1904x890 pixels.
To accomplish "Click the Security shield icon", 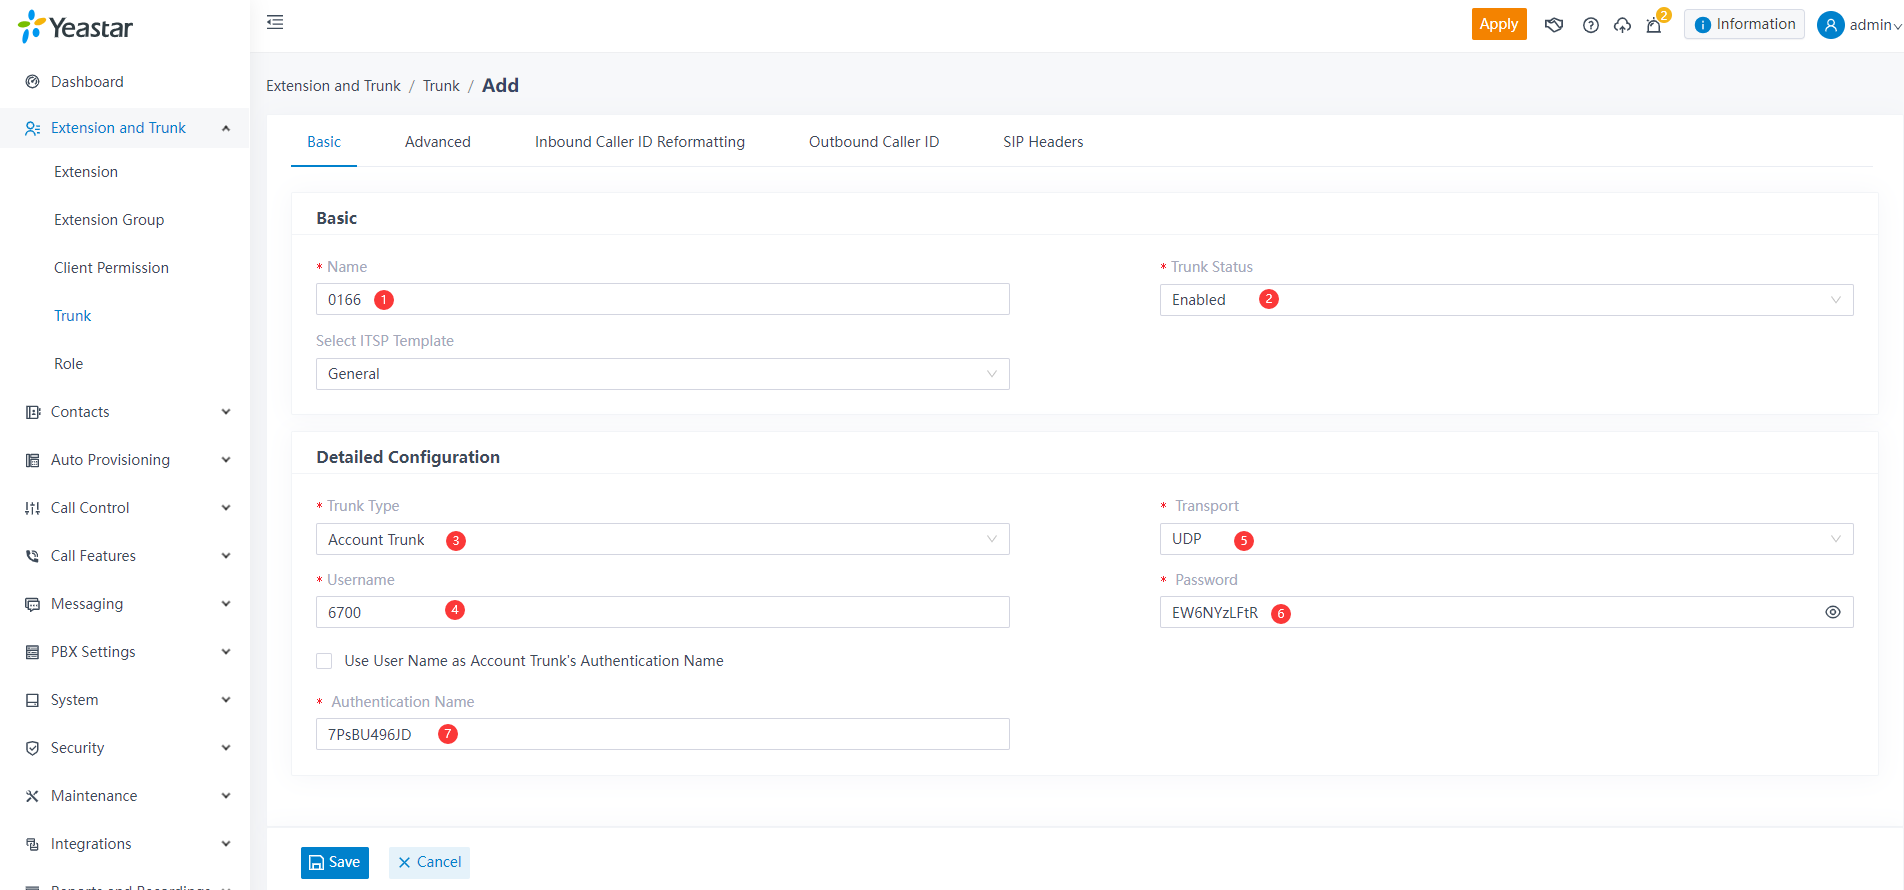I will (x=32, y=748).
